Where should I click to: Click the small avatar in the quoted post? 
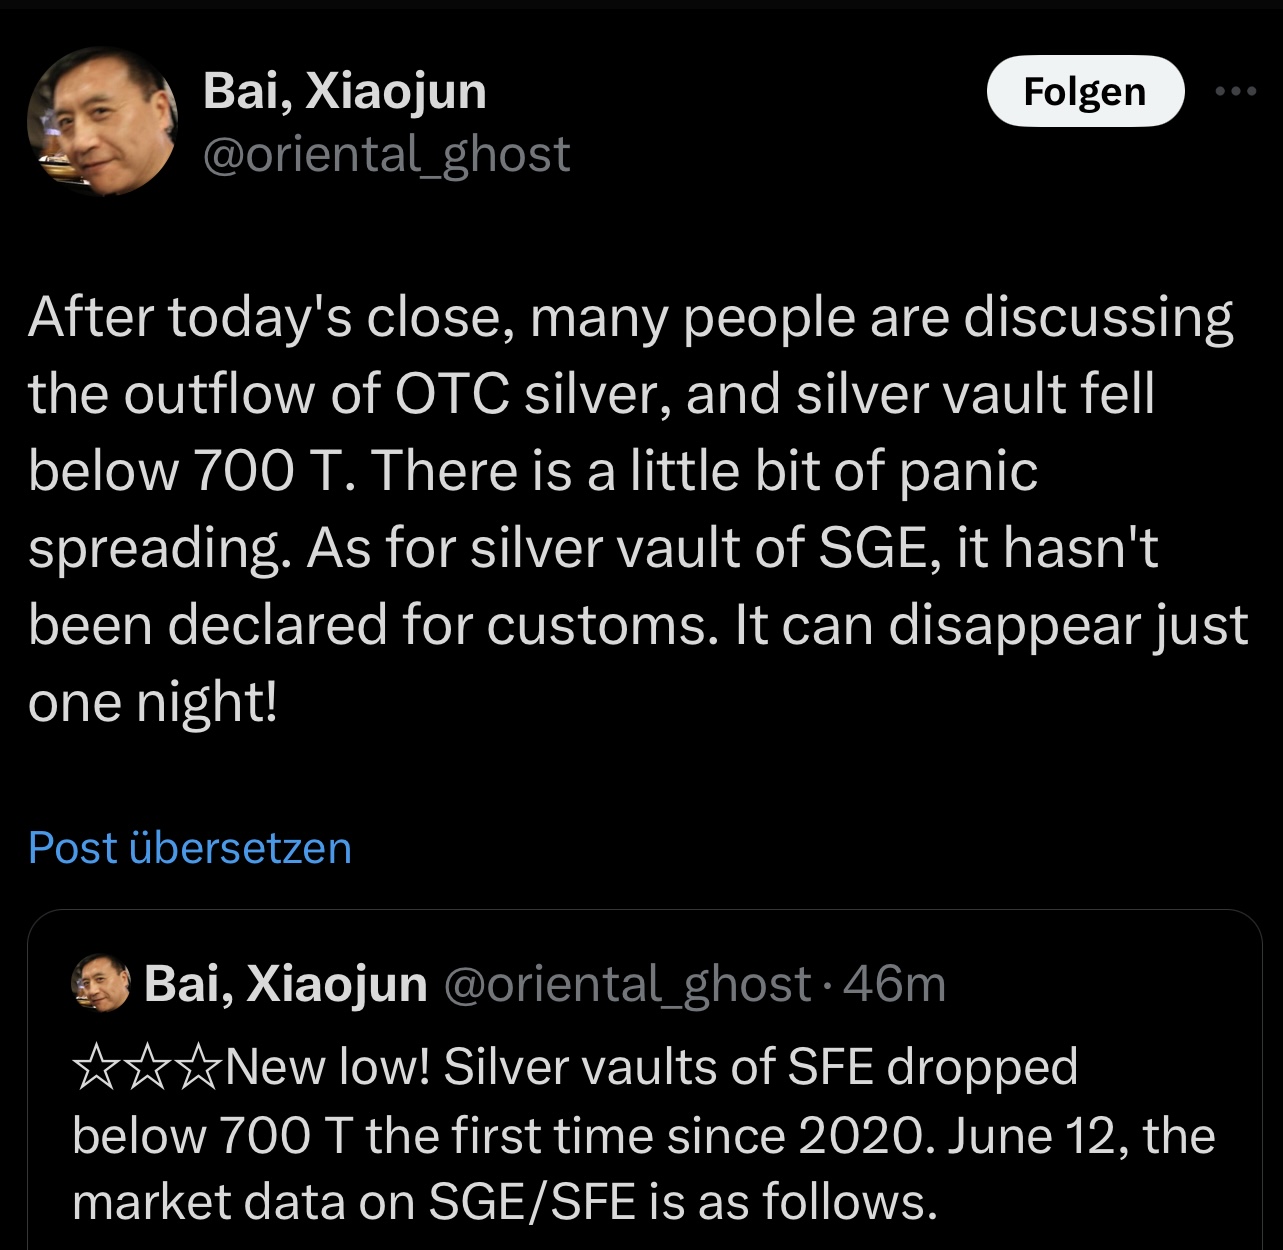pos(101,984)
